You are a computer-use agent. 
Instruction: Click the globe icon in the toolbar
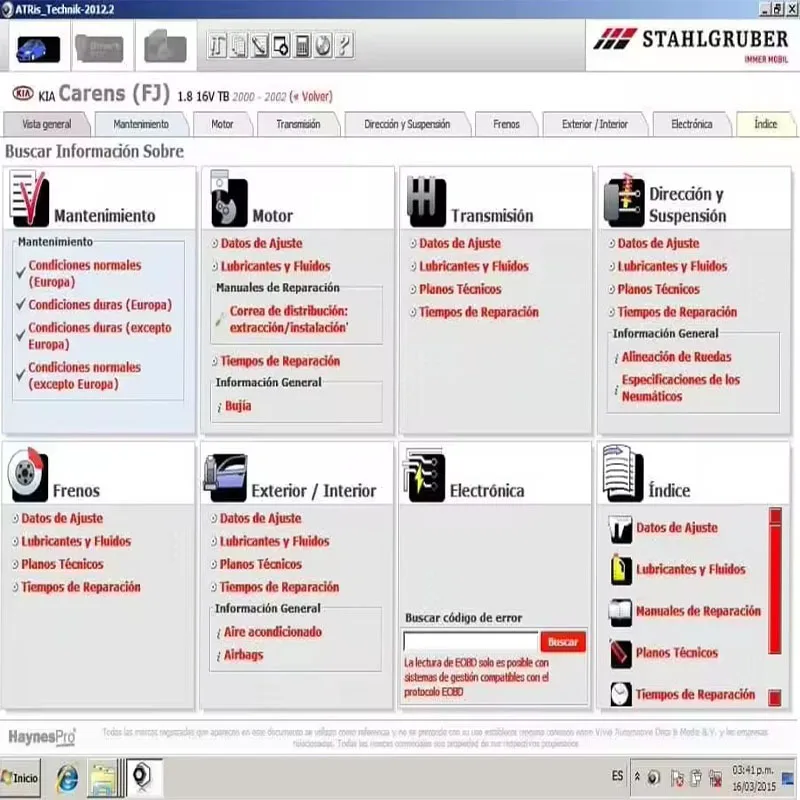pos(321,44)
